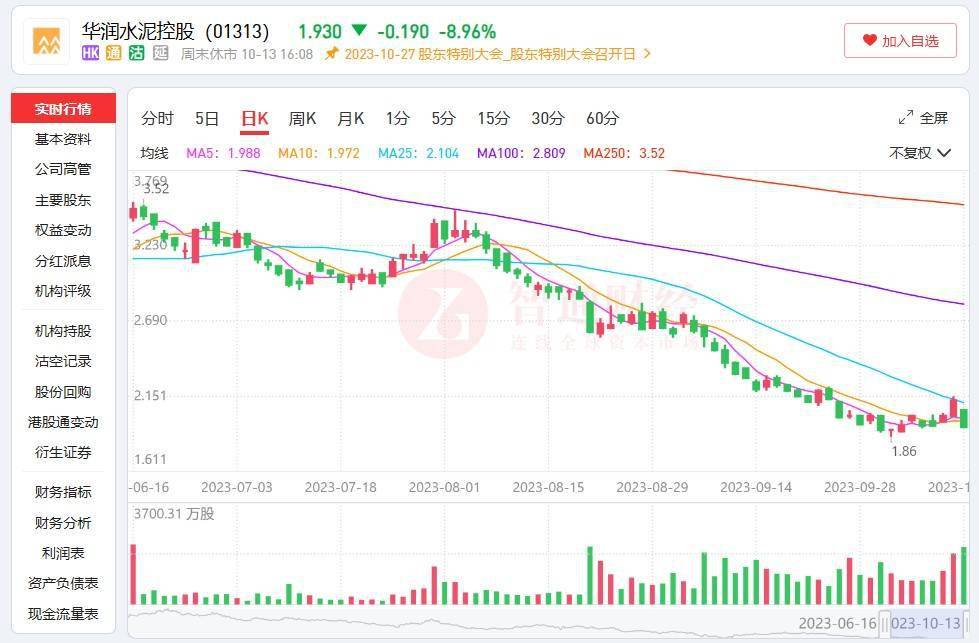Image resolution: width=979 pixels, height=643 pixels.
Task: Switch to 30分 interval tab
Action: coord(548,118)
